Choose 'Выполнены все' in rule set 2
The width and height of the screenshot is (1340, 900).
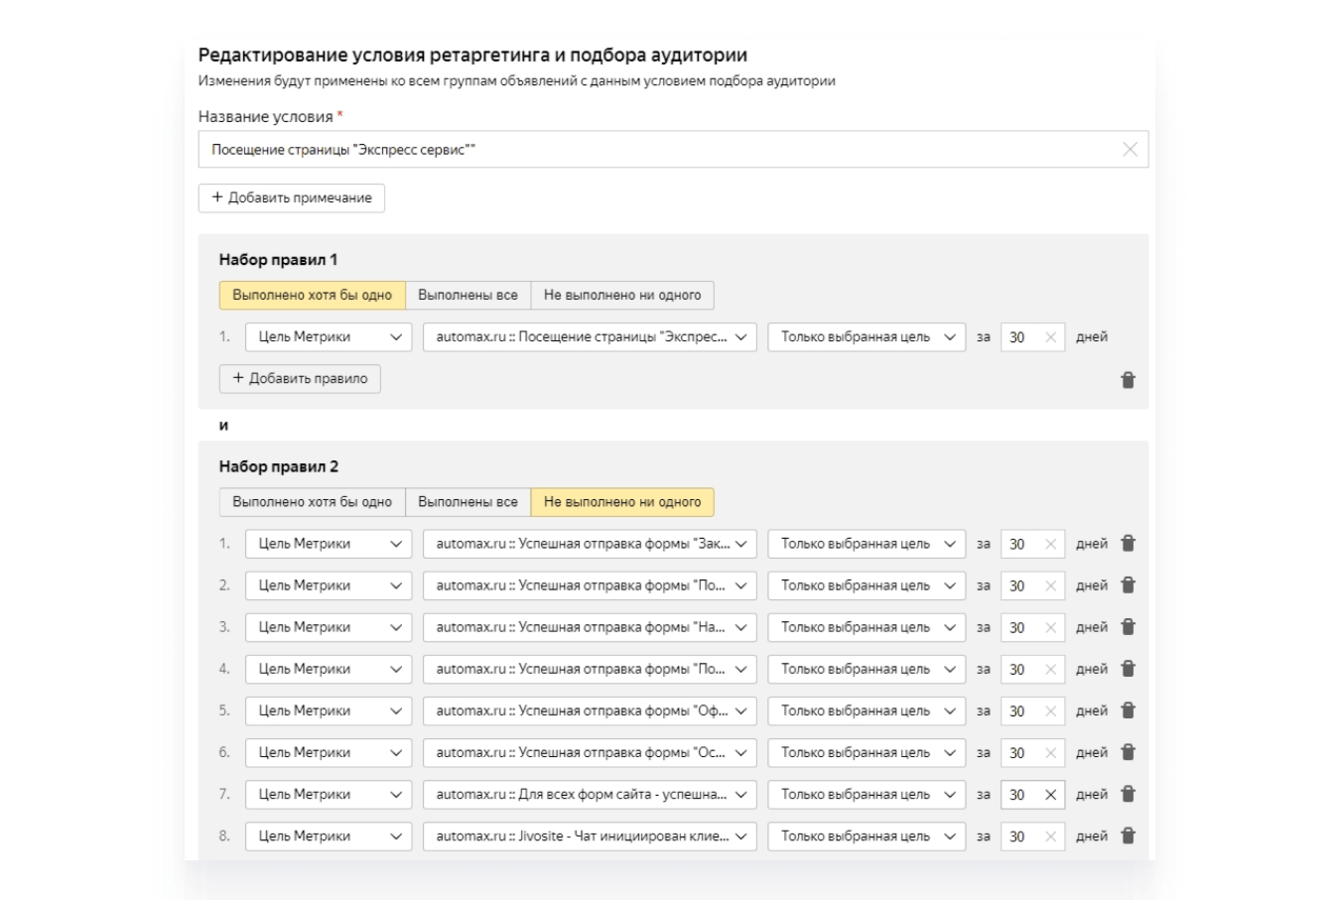467,502
